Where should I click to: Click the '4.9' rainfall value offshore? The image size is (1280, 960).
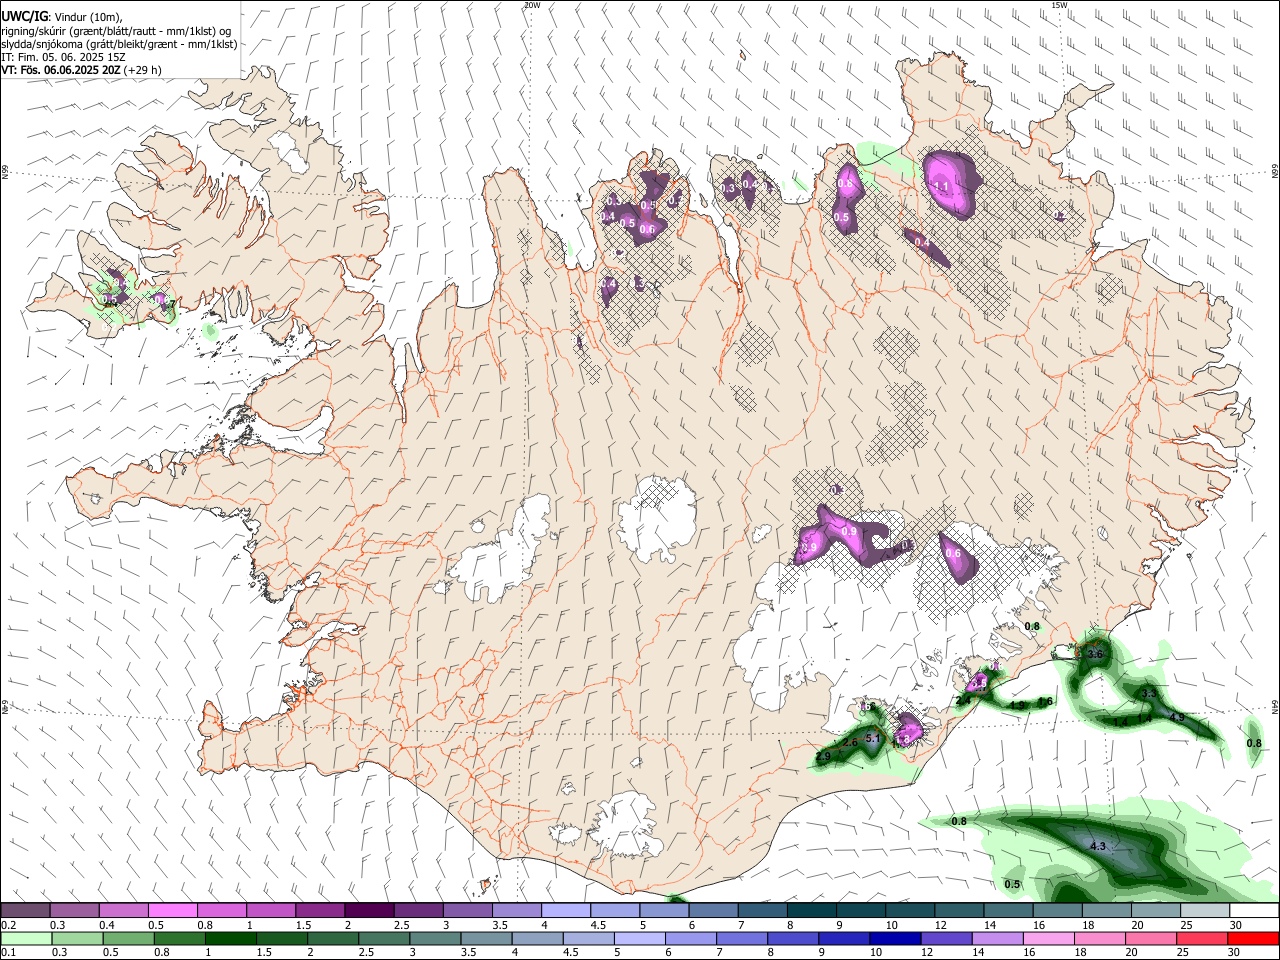pyautogui.click(x=1176, y=717)
